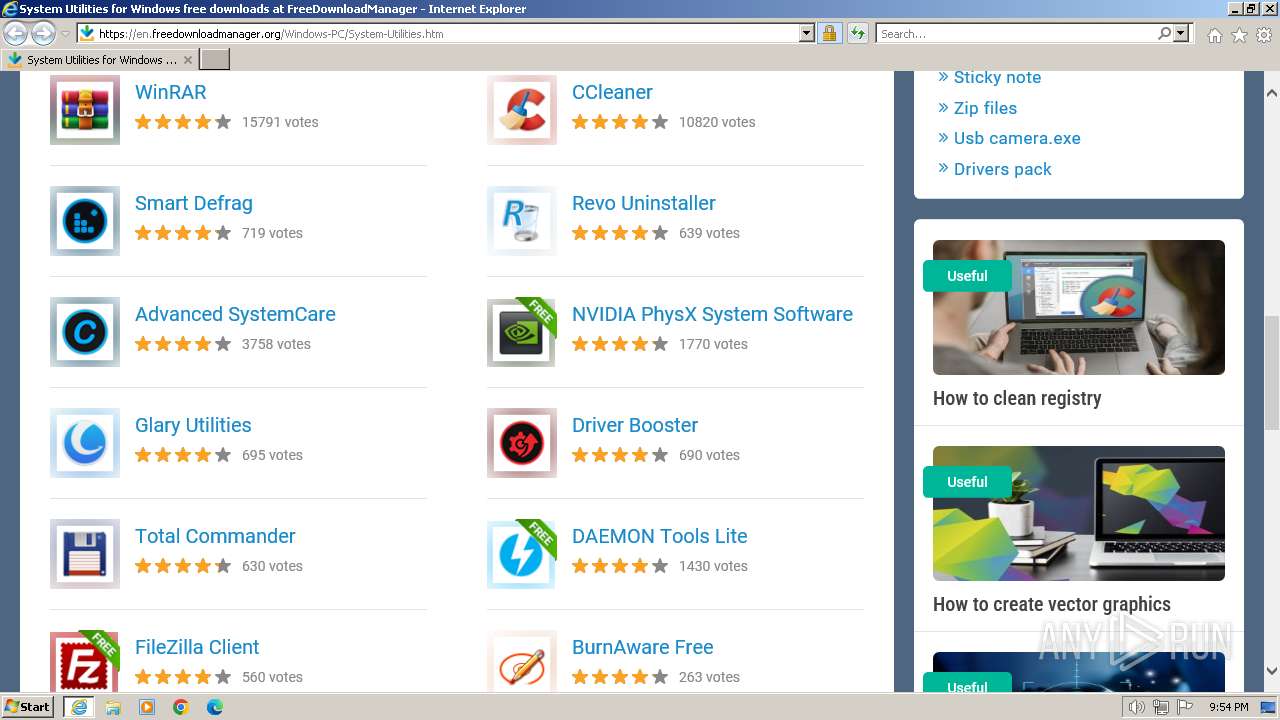Open the Zip files sidebar link
The height and width of the screenshot is (720, 1280).
click(985, 108)
